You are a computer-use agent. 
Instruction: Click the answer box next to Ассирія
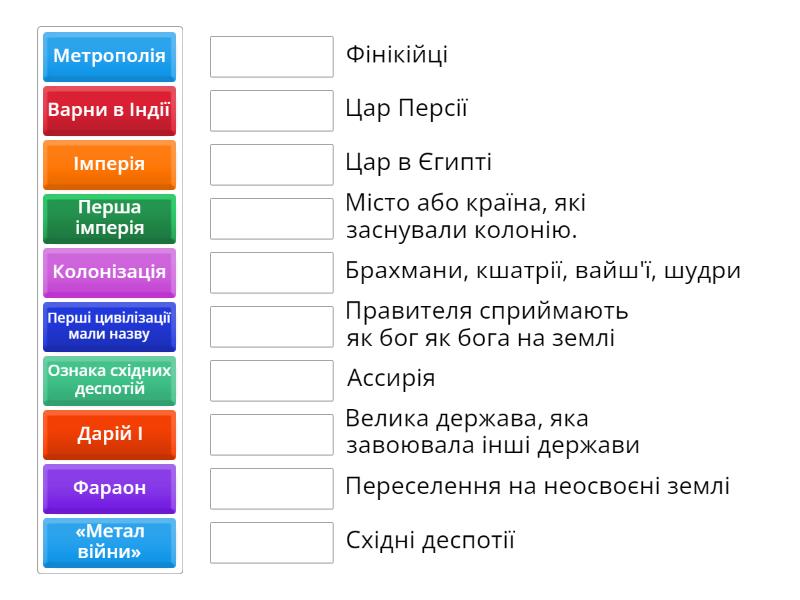tap(272, 381)
